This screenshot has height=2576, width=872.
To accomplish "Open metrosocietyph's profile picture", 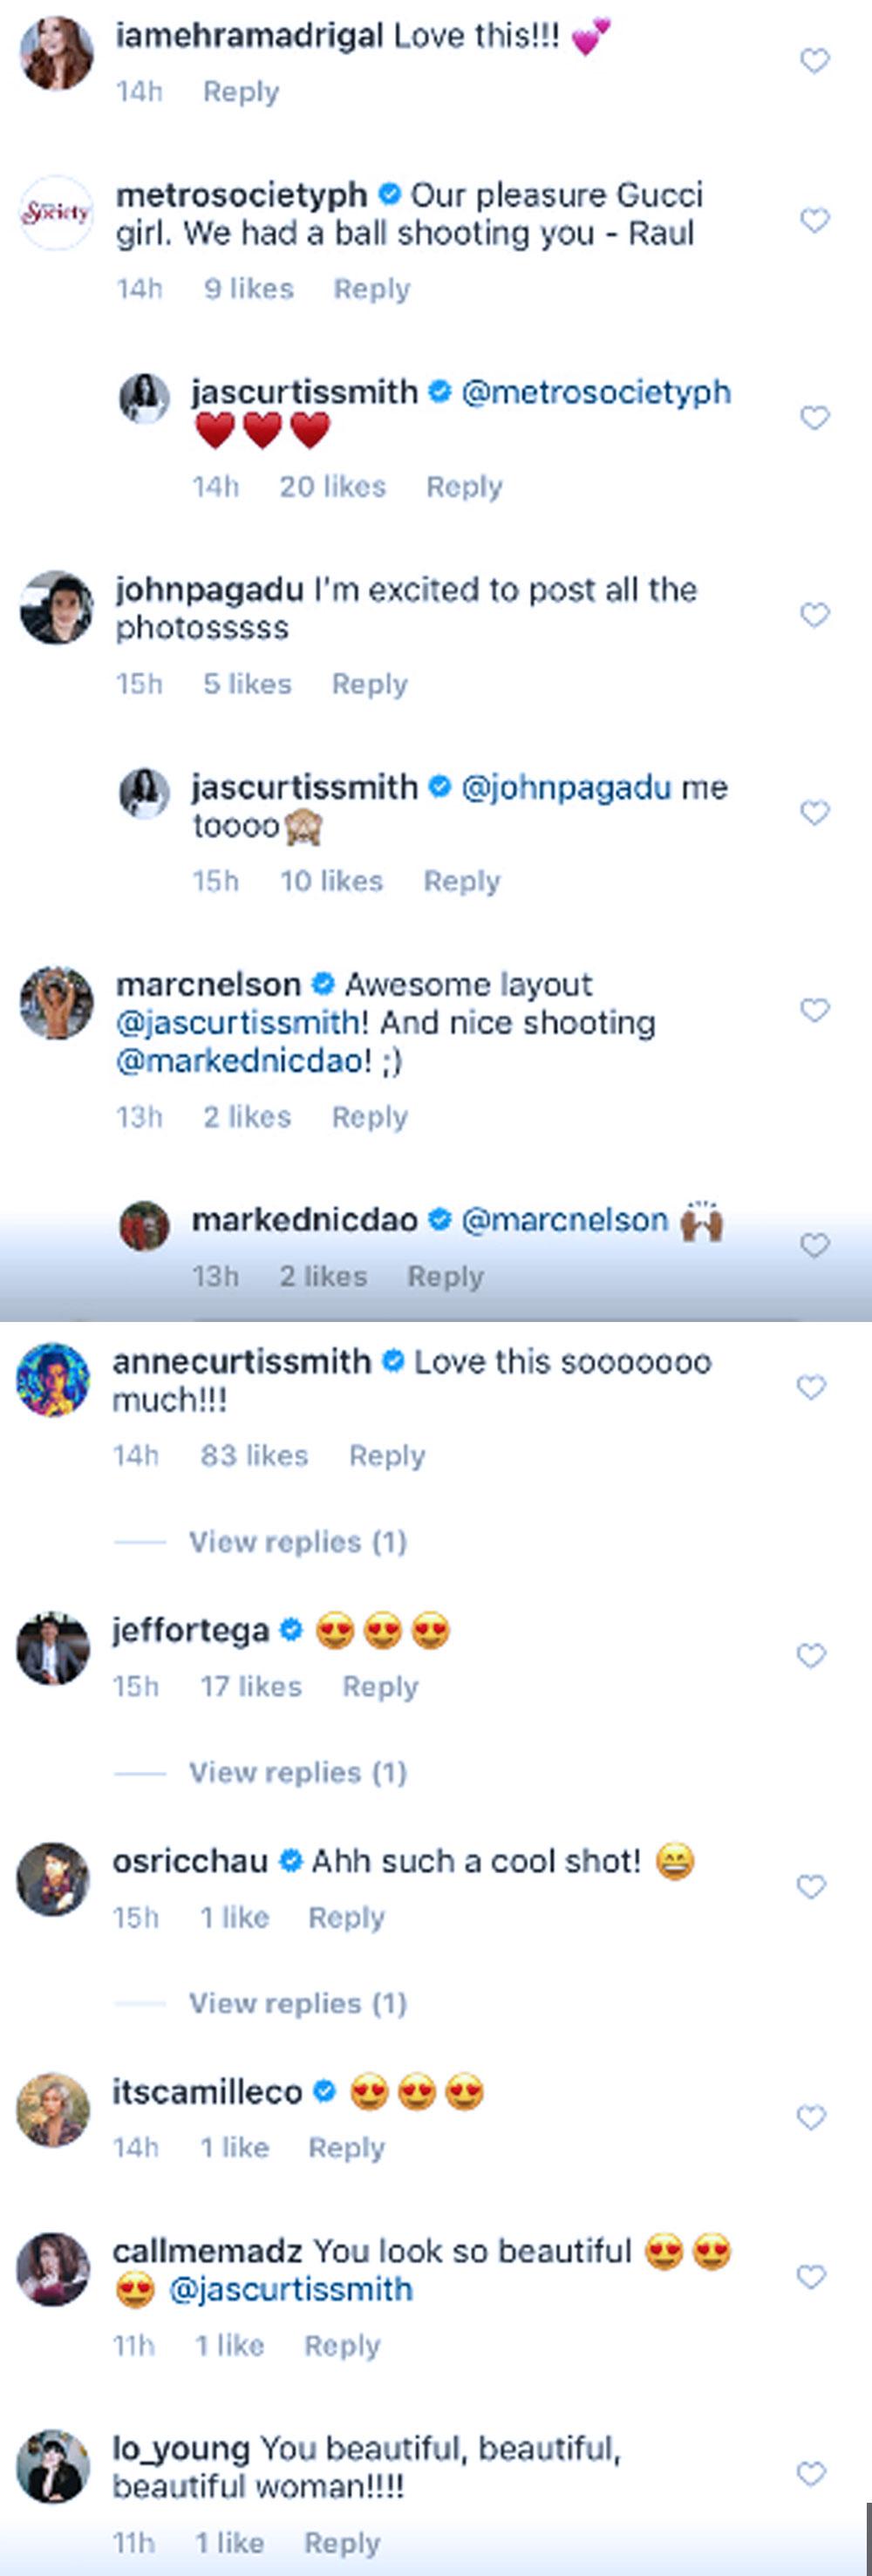I will [56, 212].
